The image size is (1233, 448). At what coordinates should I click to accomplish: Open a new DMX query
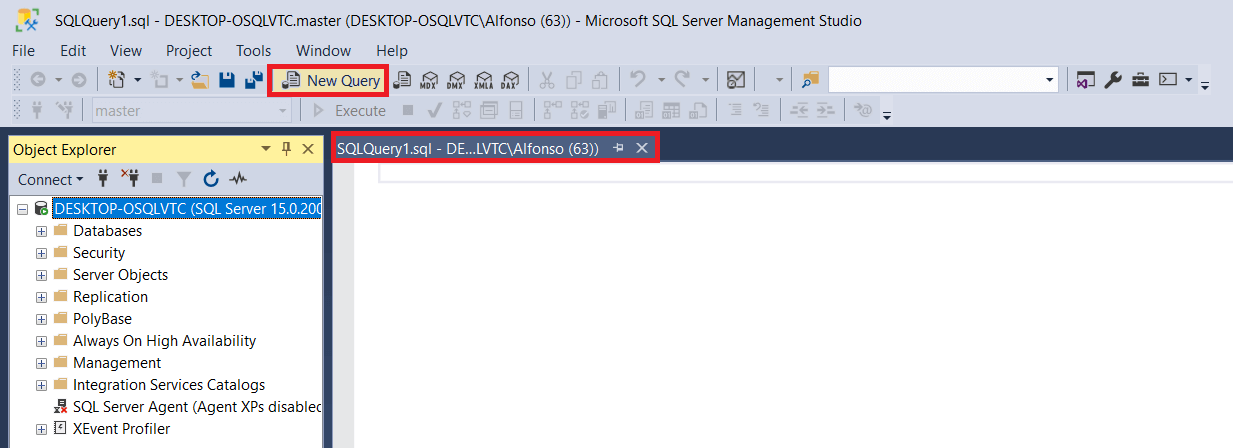click(x=456, y=80)
